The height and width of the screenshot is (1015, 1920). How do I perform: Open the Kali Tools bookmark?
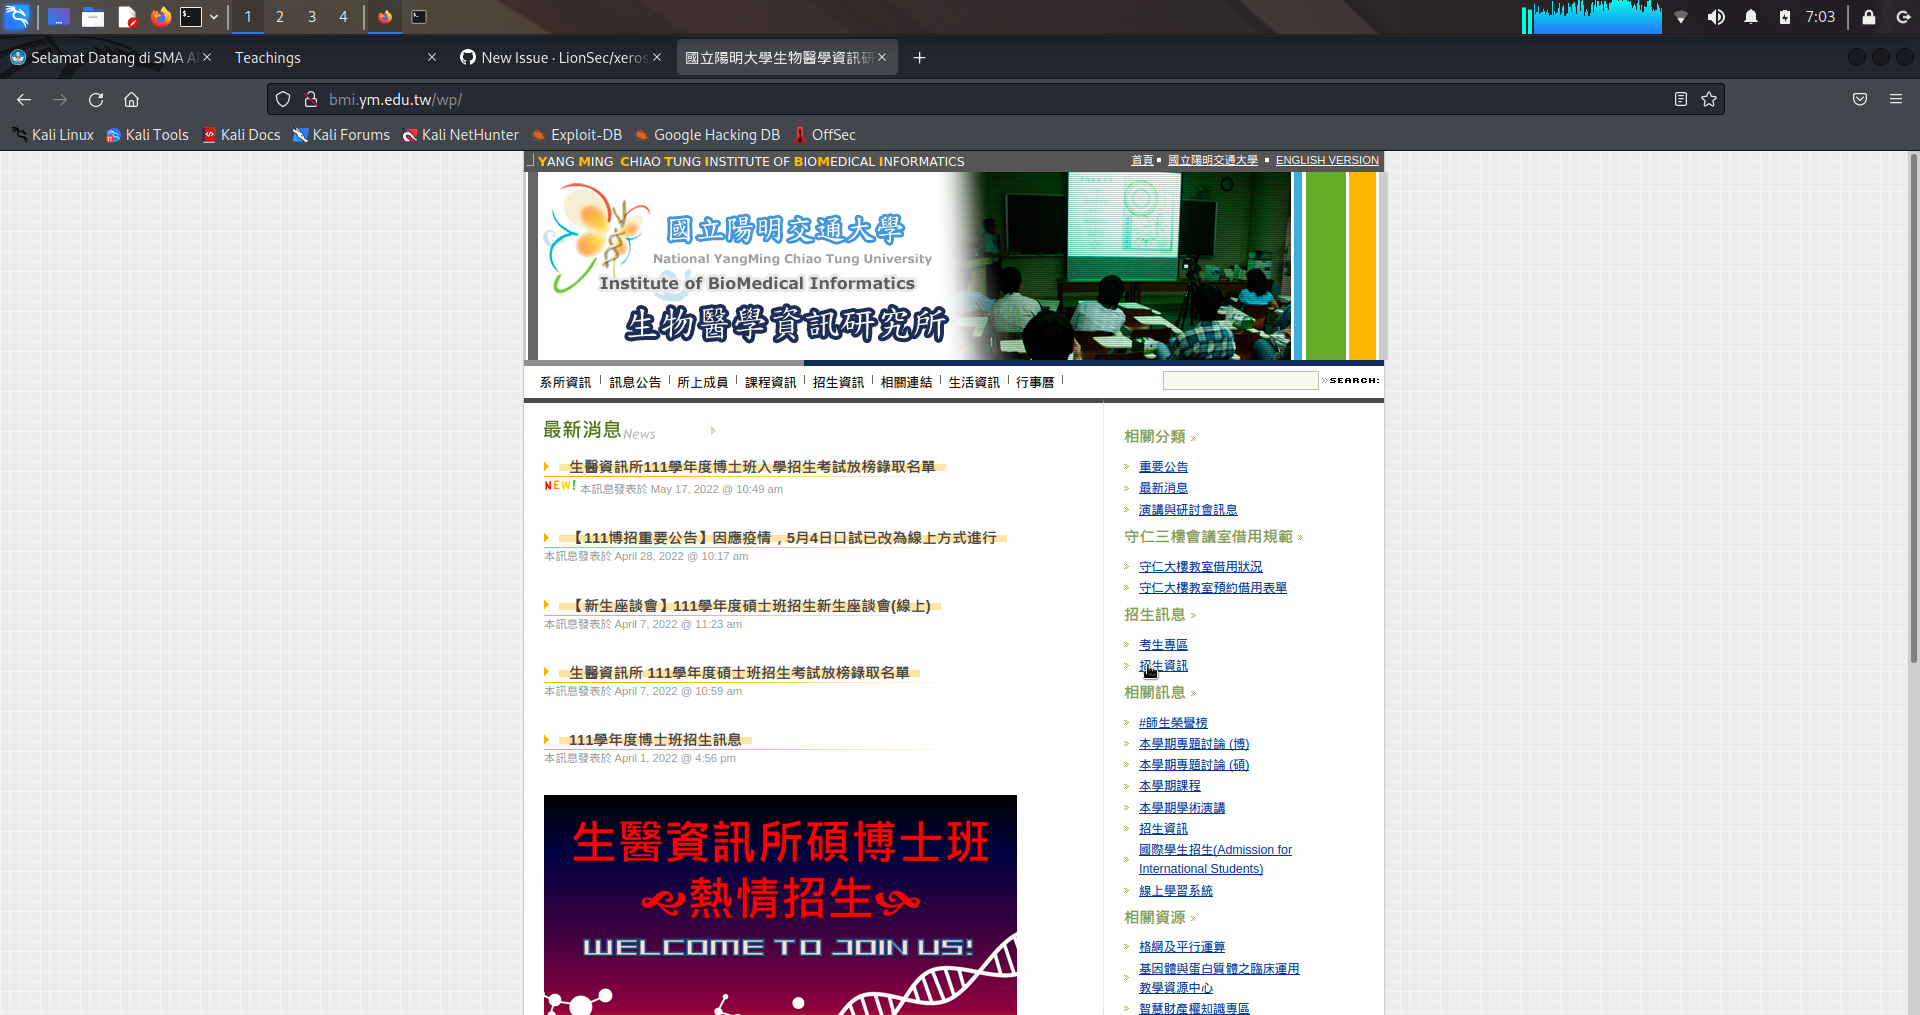coord(147,135)
